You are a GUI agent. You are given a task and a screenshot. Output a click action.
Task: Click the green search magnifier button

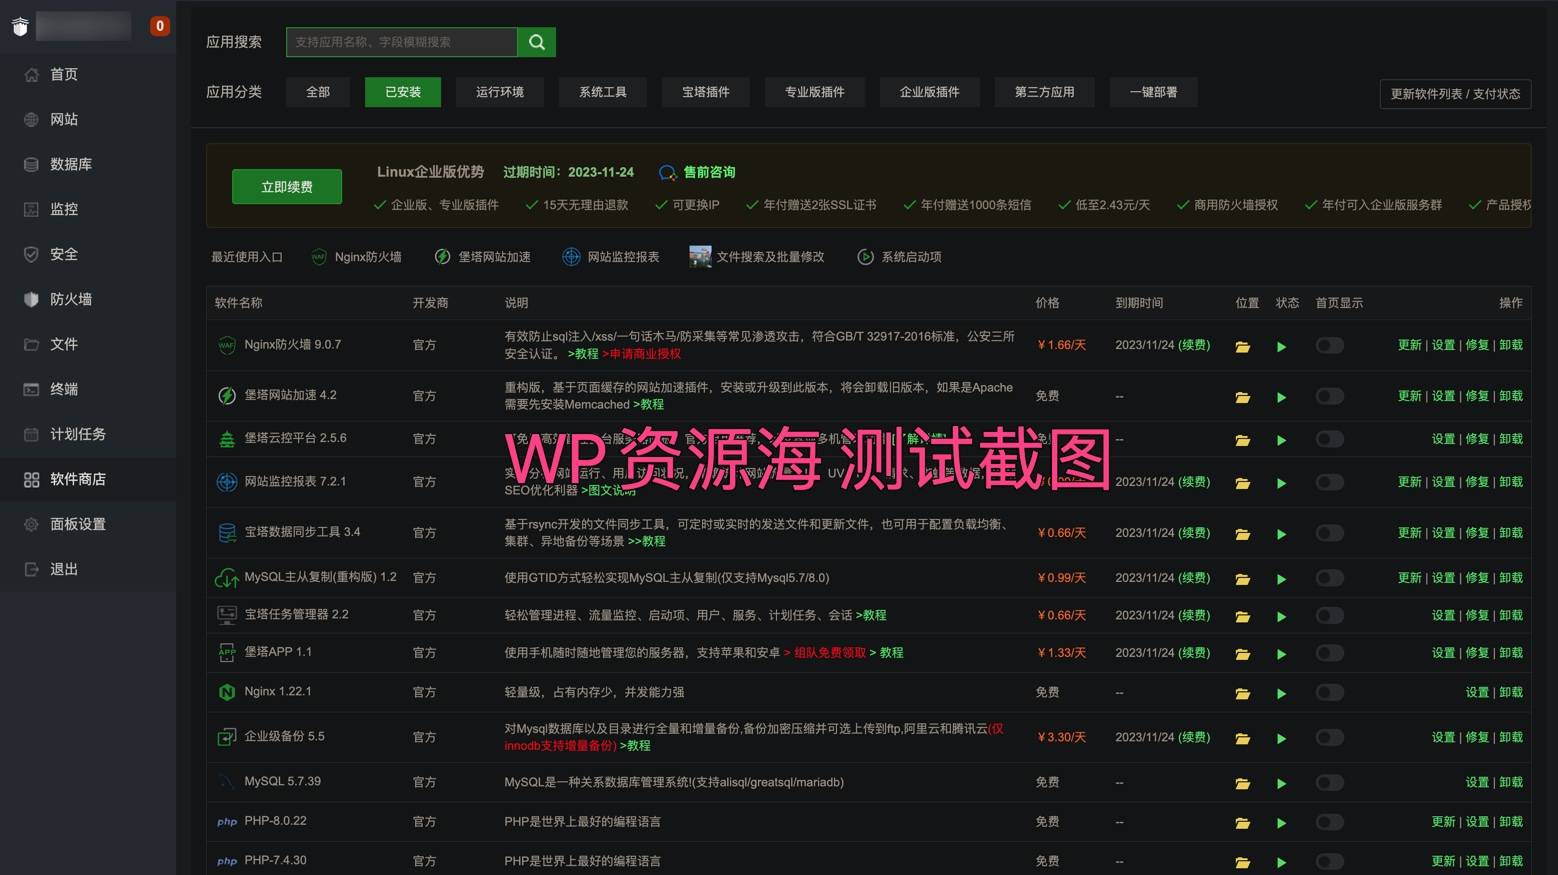tap(536, 42)
